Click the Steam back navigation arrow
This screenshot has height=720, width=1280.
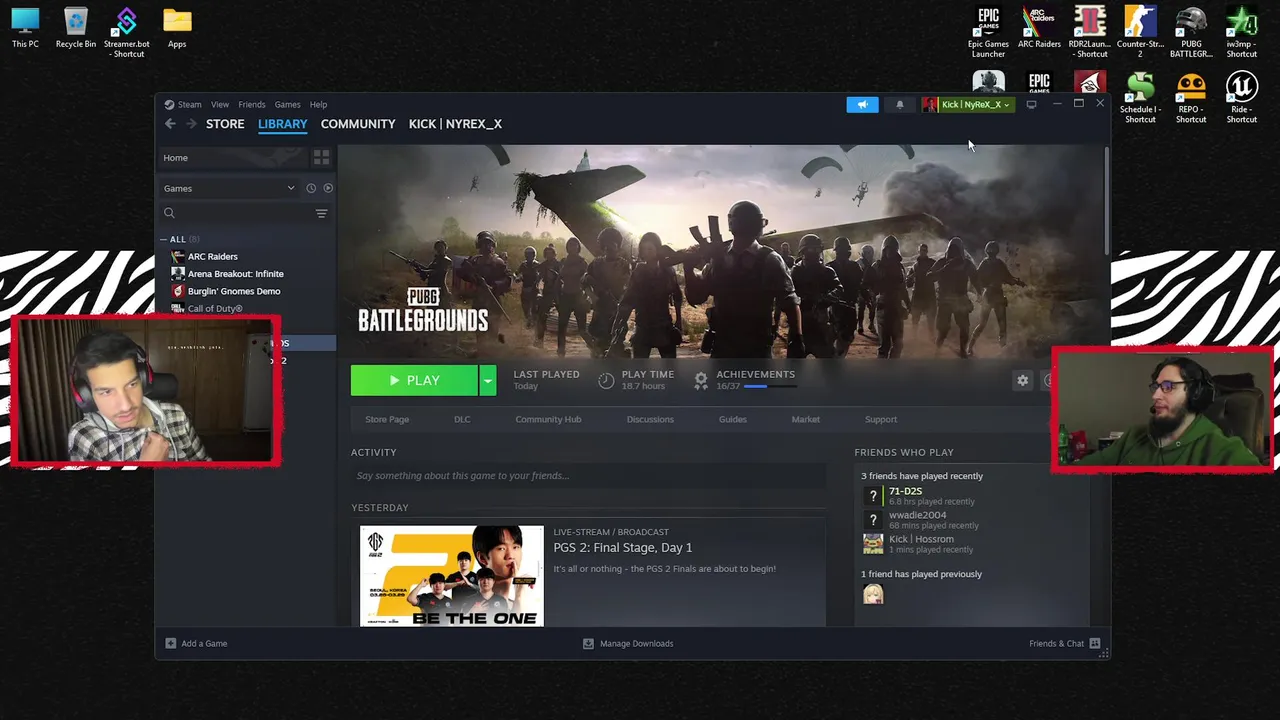tap(170, 124)
